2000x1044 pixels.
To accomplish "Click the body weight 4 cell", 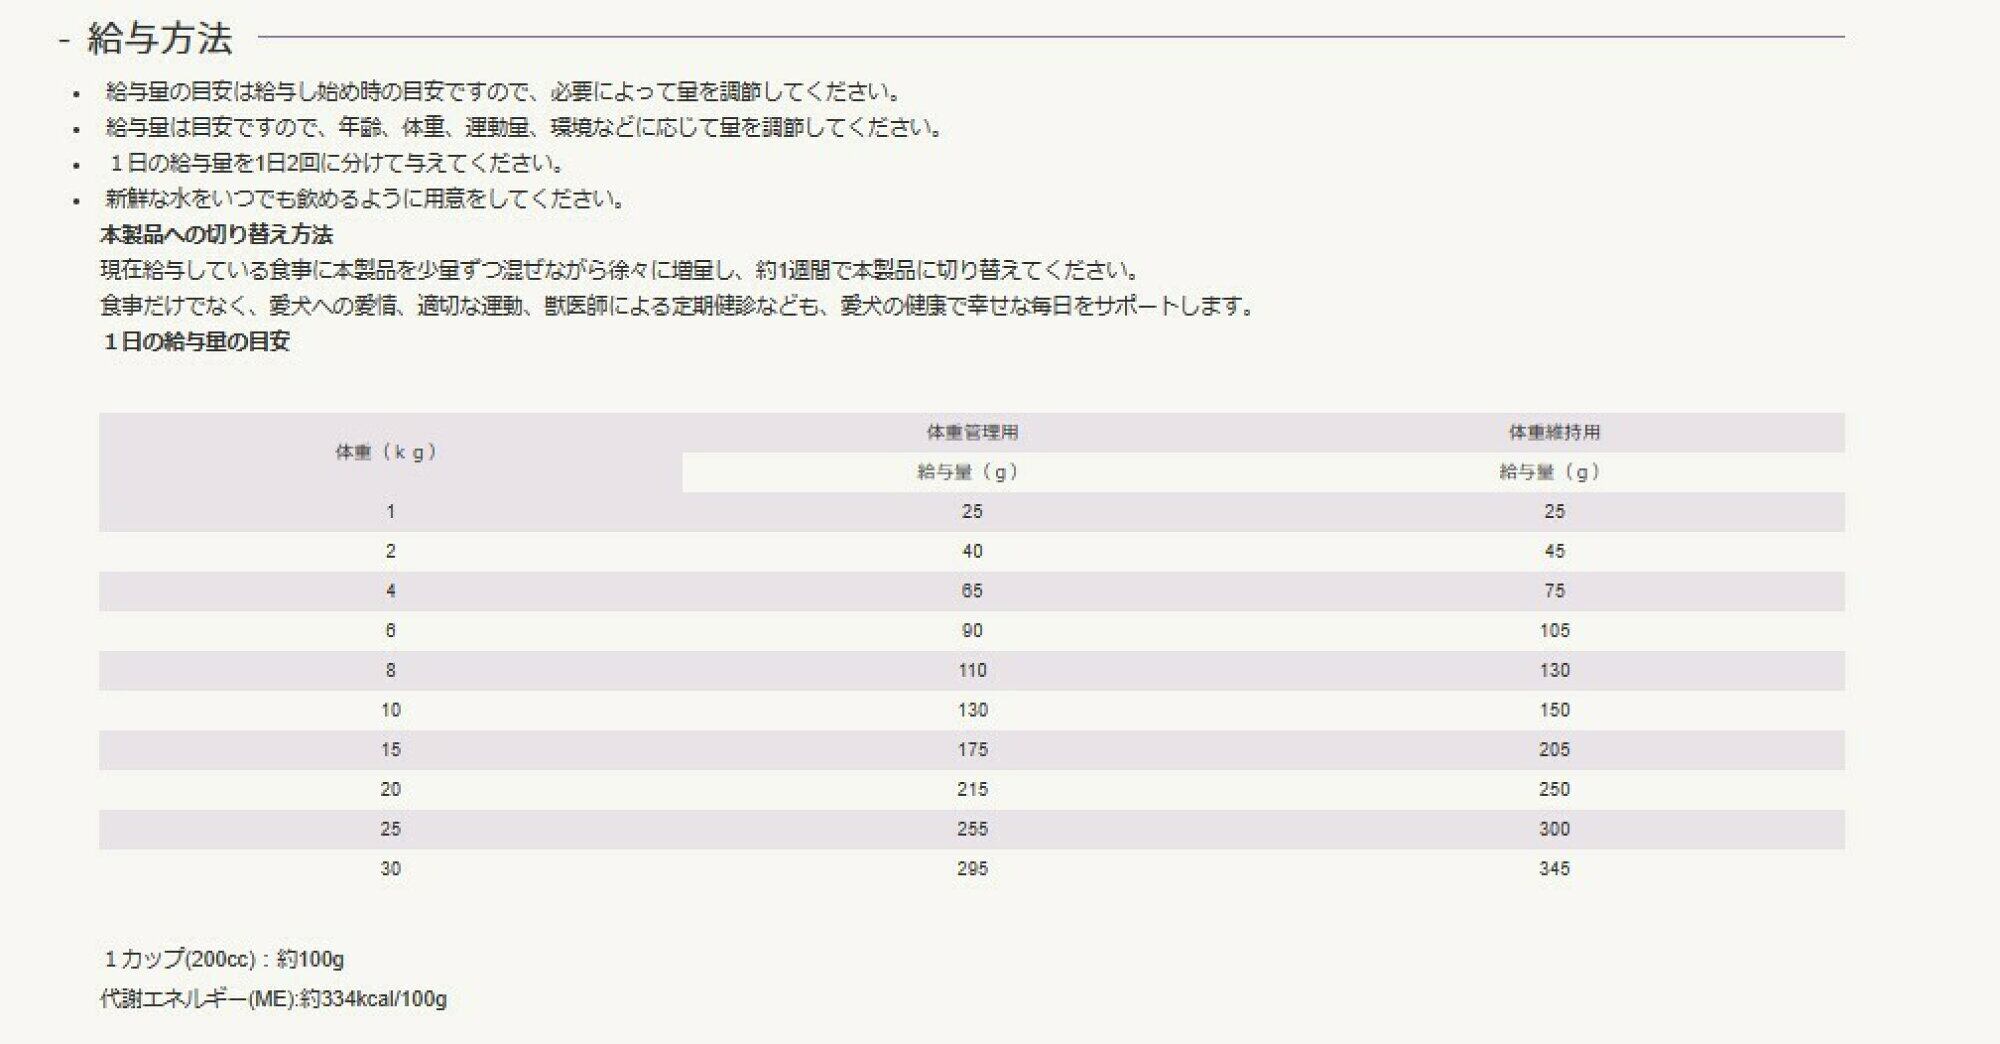I will 390,591.
